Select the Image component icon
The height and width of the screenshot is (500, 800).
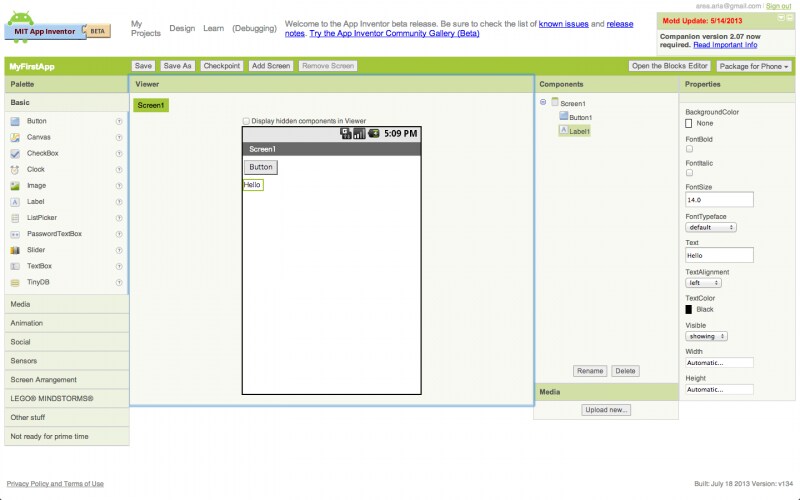click(15, 185)
